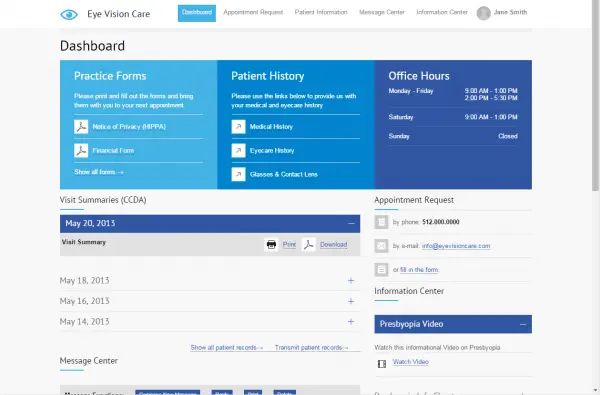Image resolution: width=600 pixels, height=395 pixels.
Task: Click the Message Center section heading
Action: click(88, 361)
